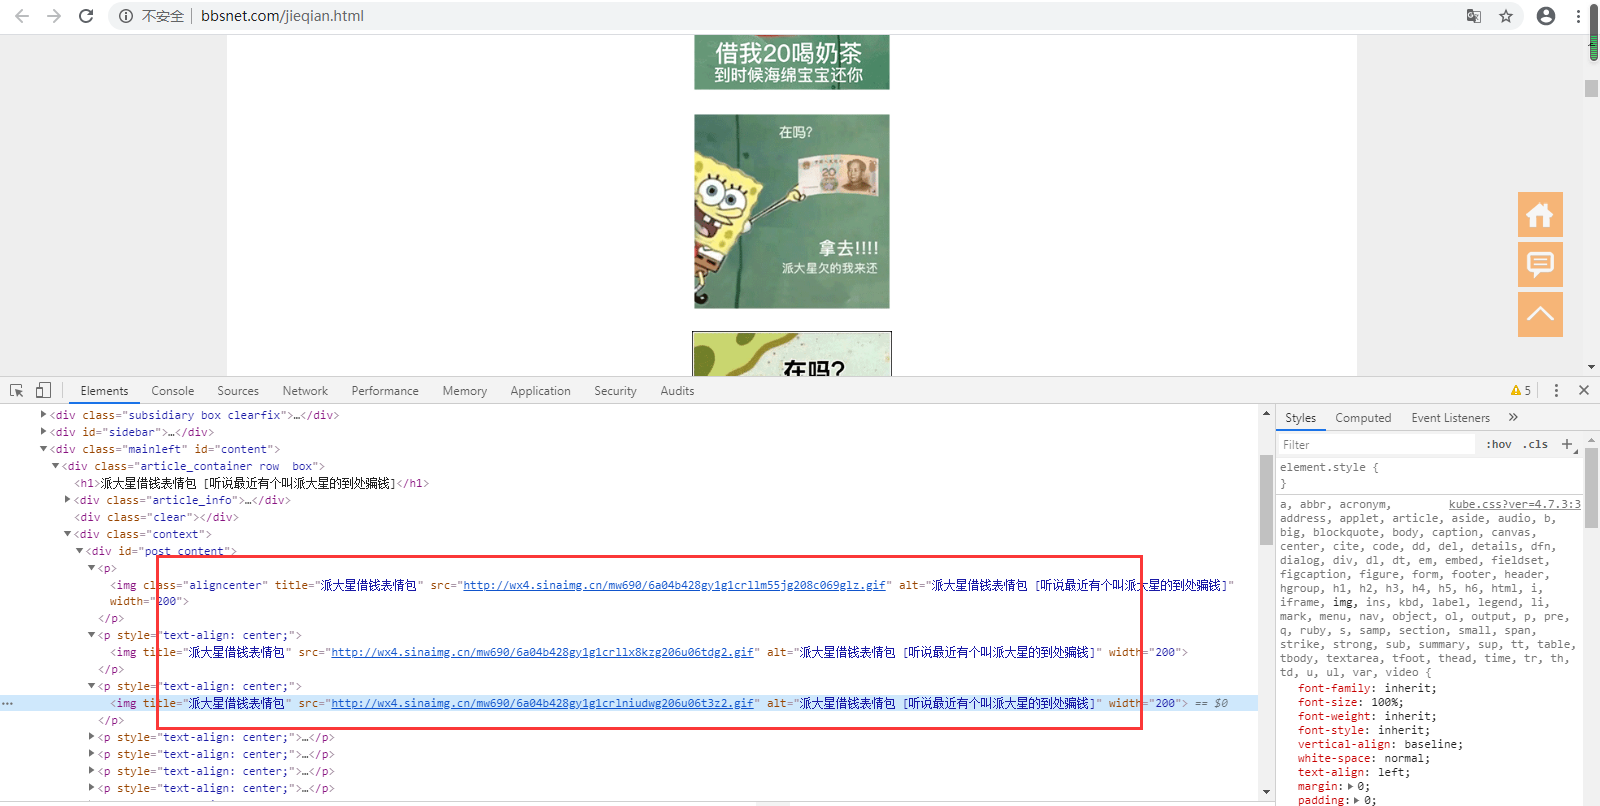The height and width of the screenshot is (806, 1600).
Task: View site security info icon
Action: (x=126, y=16)
